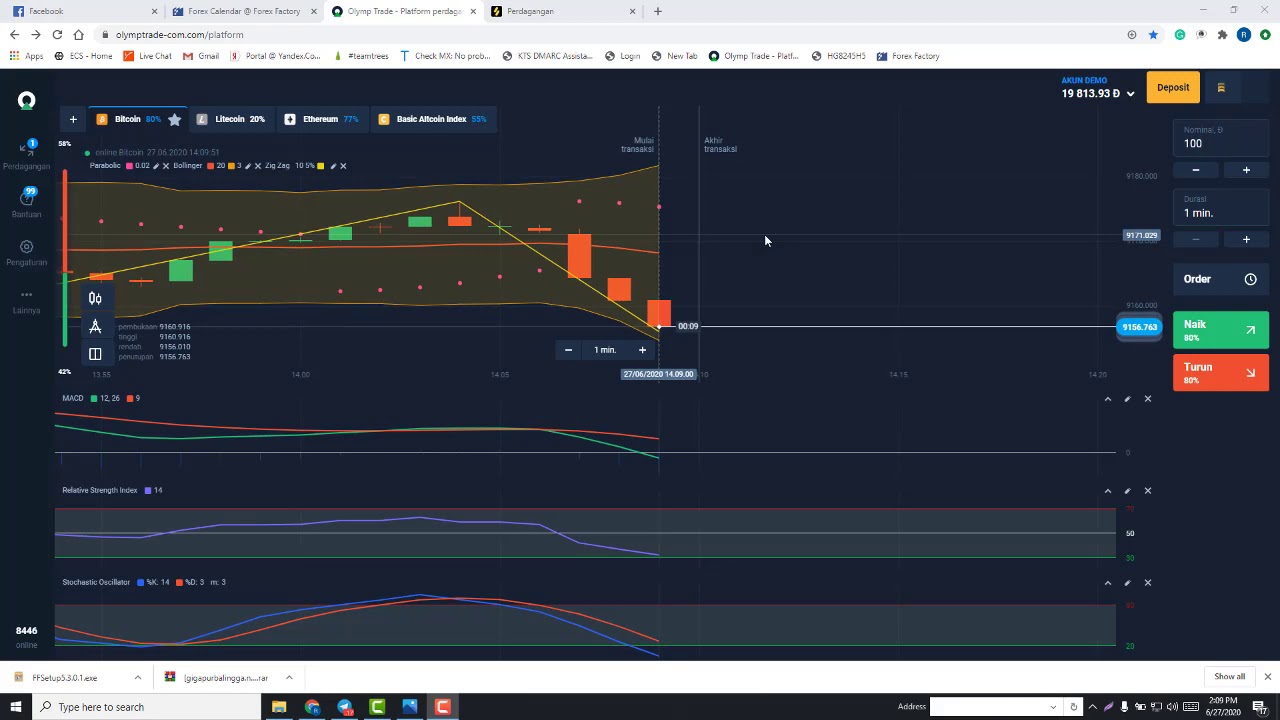Collapse the MACD indicator panel
The image size is (1280, 720).
point(1107,399)
